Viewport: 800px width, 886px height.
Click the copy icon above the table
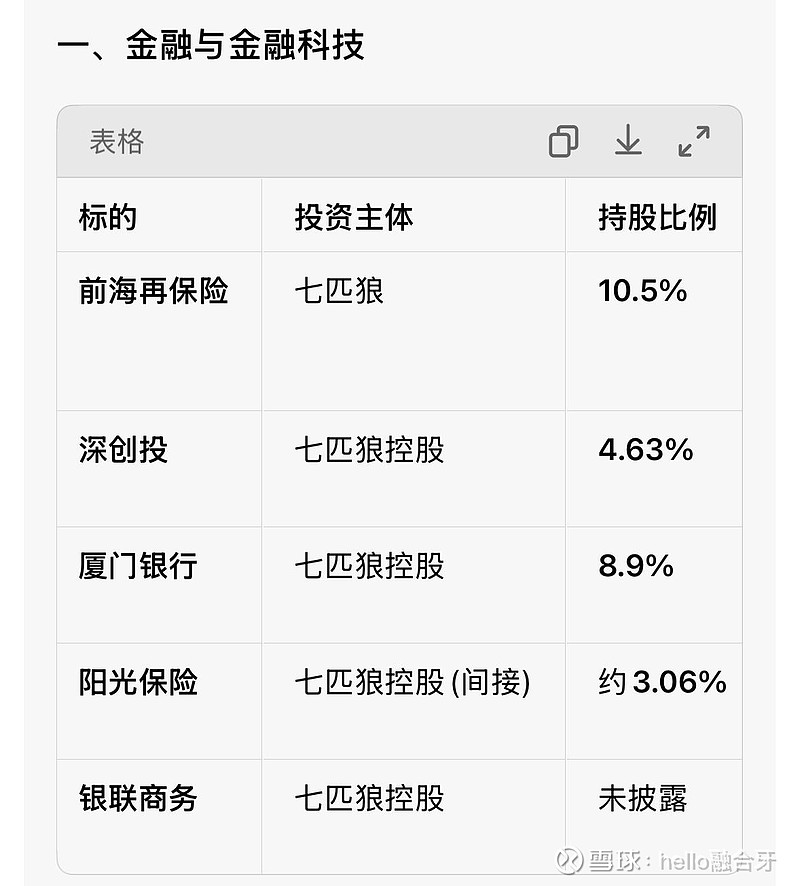pyautogui.click(x=565, y=141)
